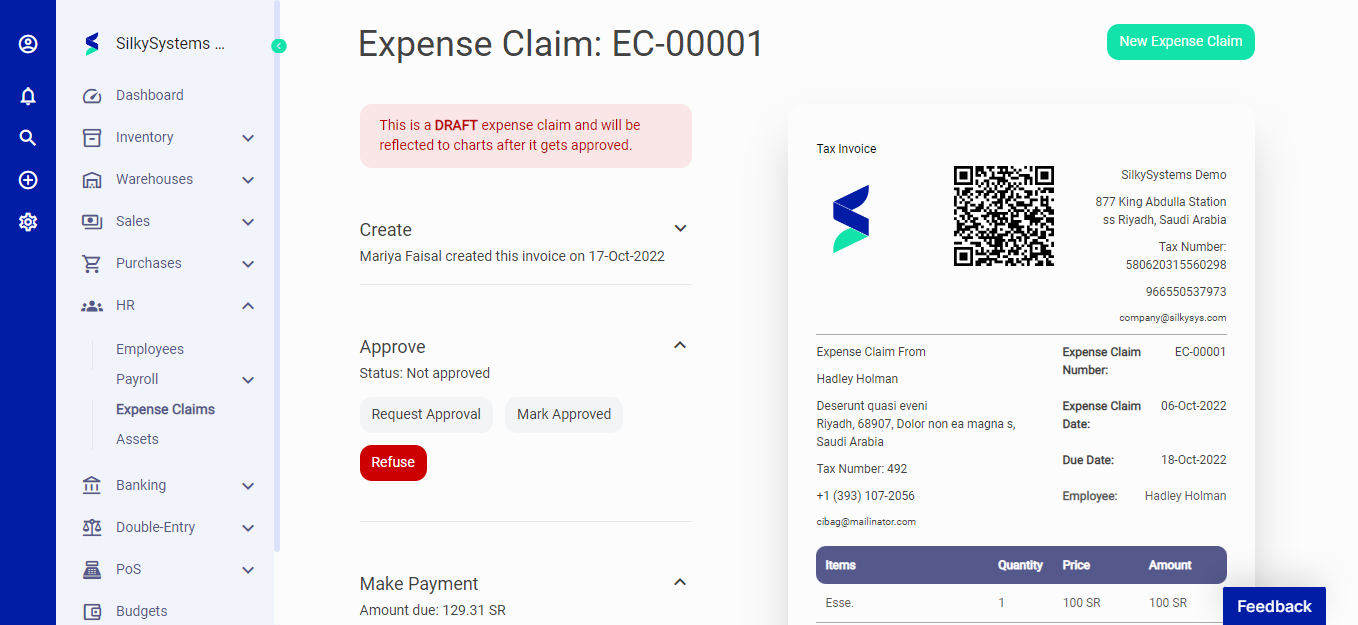Click the SilkySystems logo icon
This screenshot has width=1358, height=625.
[92, 44]
